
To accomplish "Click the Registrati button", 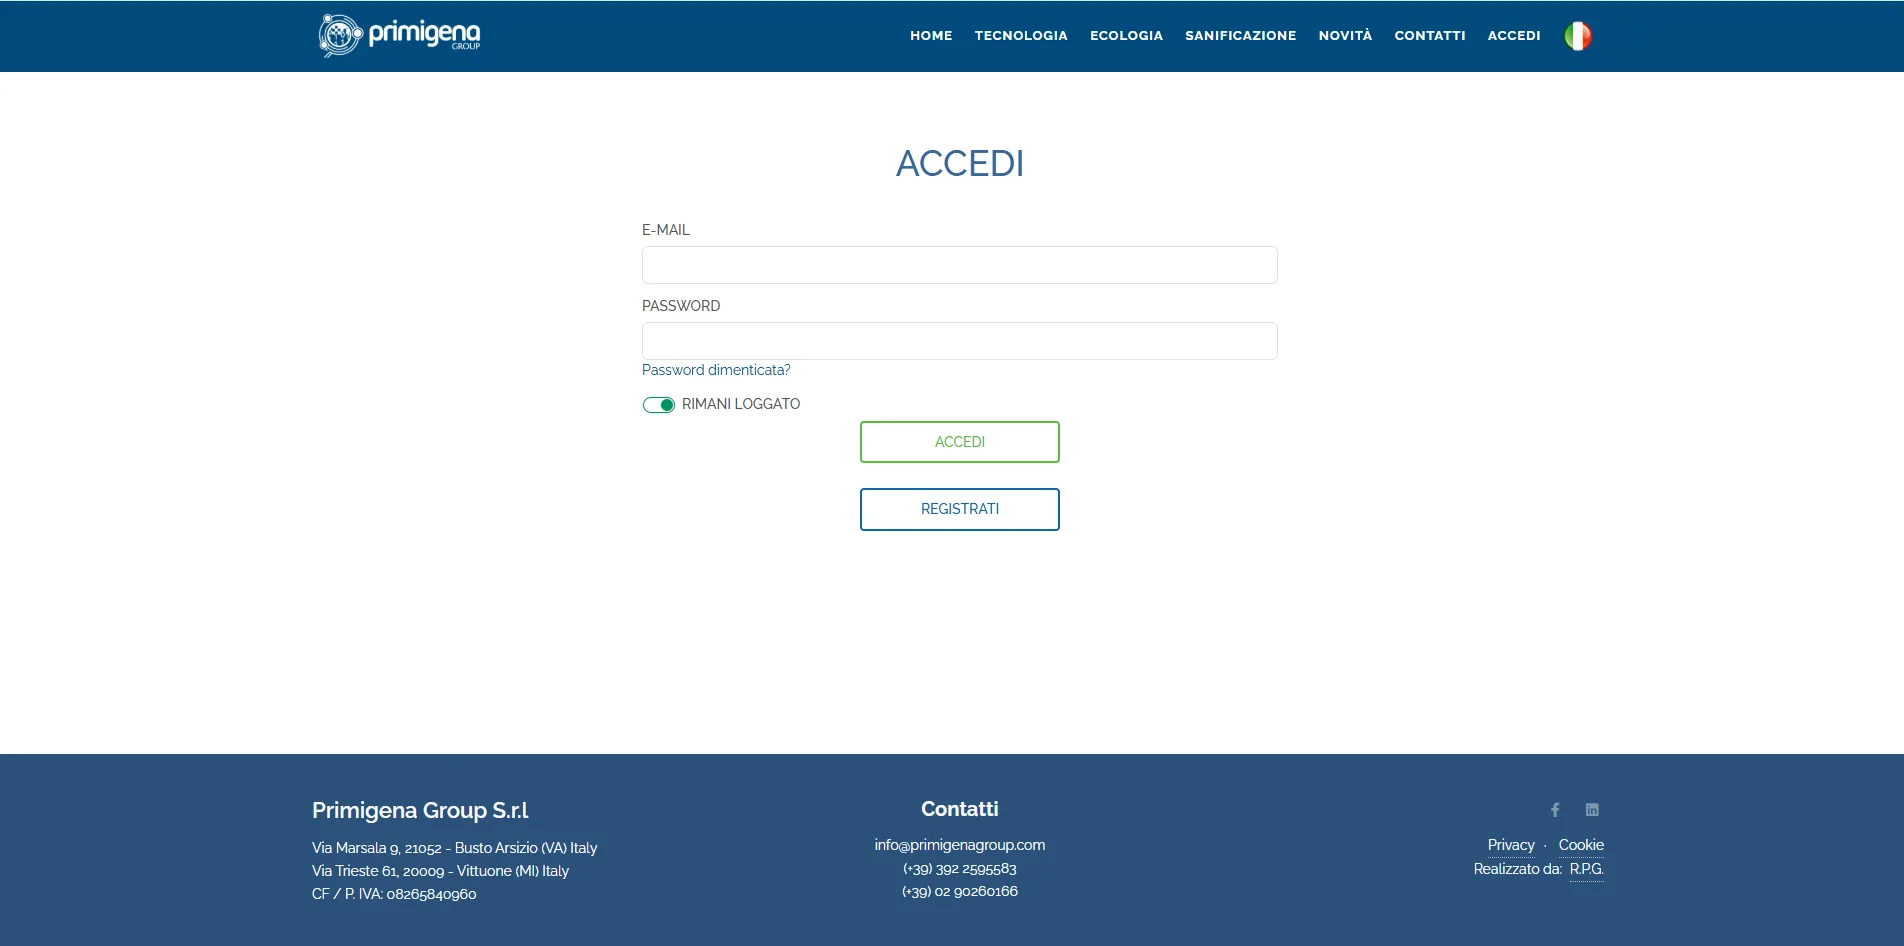I will coord(960,509).
